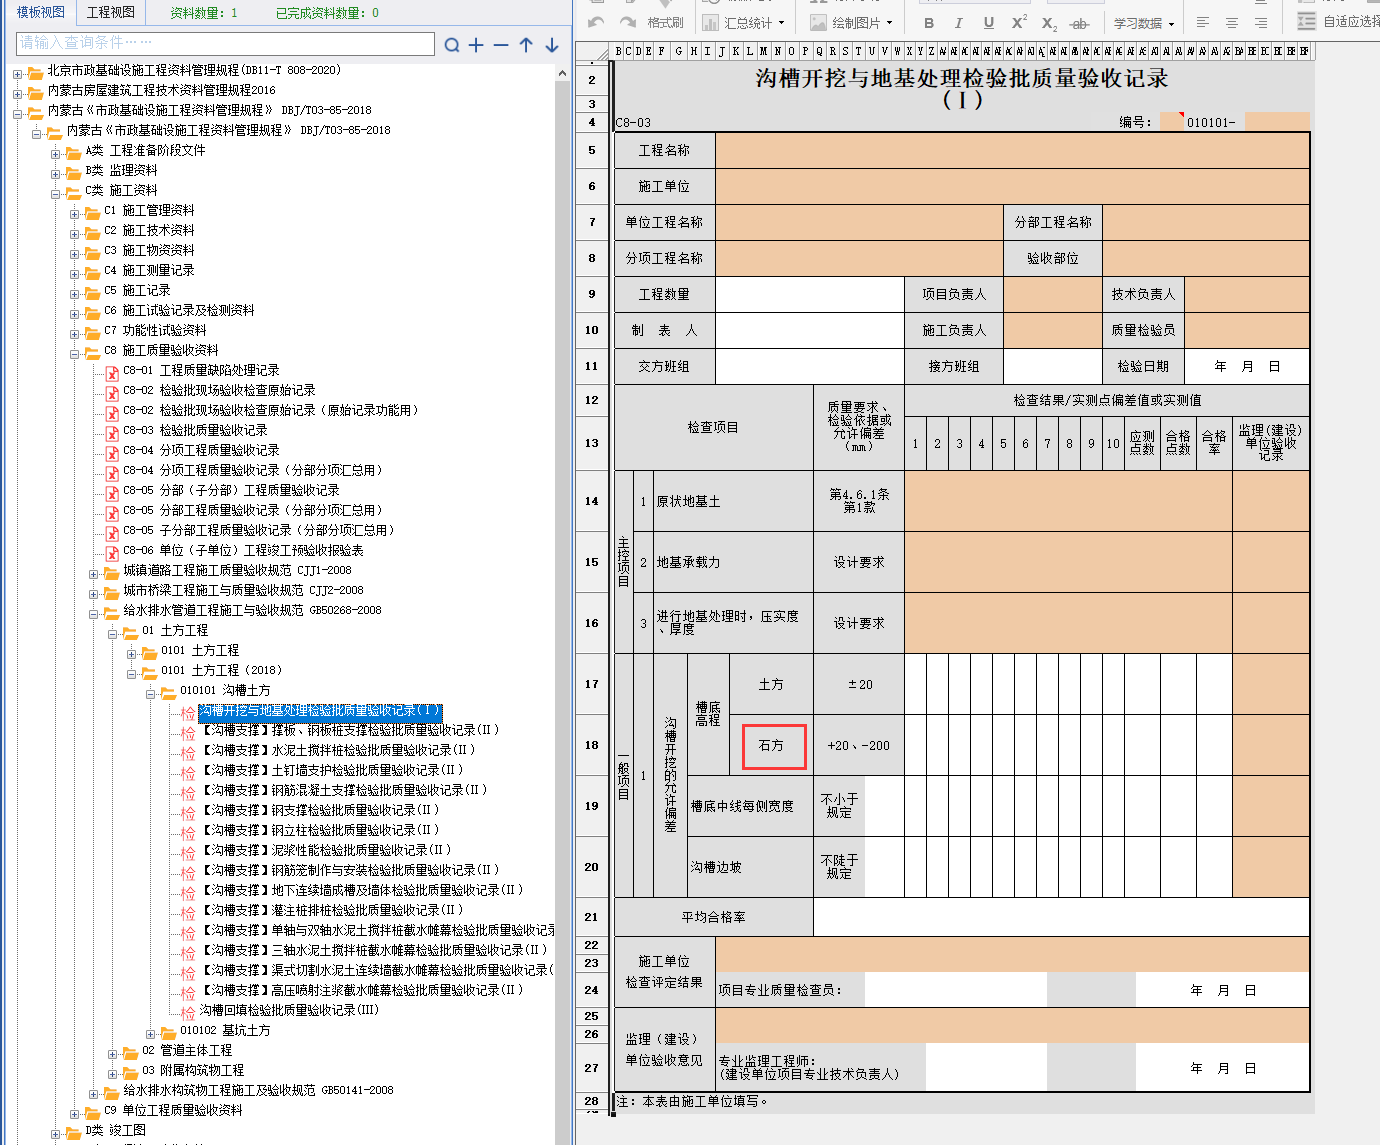
Task: Click the 绘制图片 picture icon
Action: point(819,22)
